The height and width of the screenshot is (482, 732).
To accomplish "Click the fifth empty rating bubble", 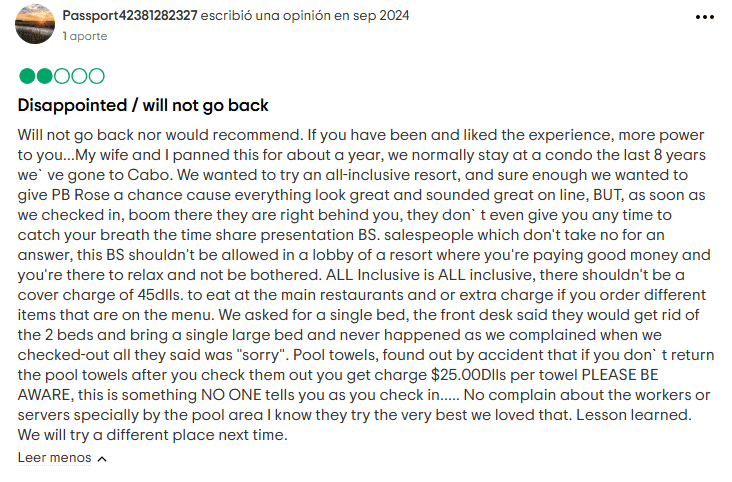I will coord(96,76).
